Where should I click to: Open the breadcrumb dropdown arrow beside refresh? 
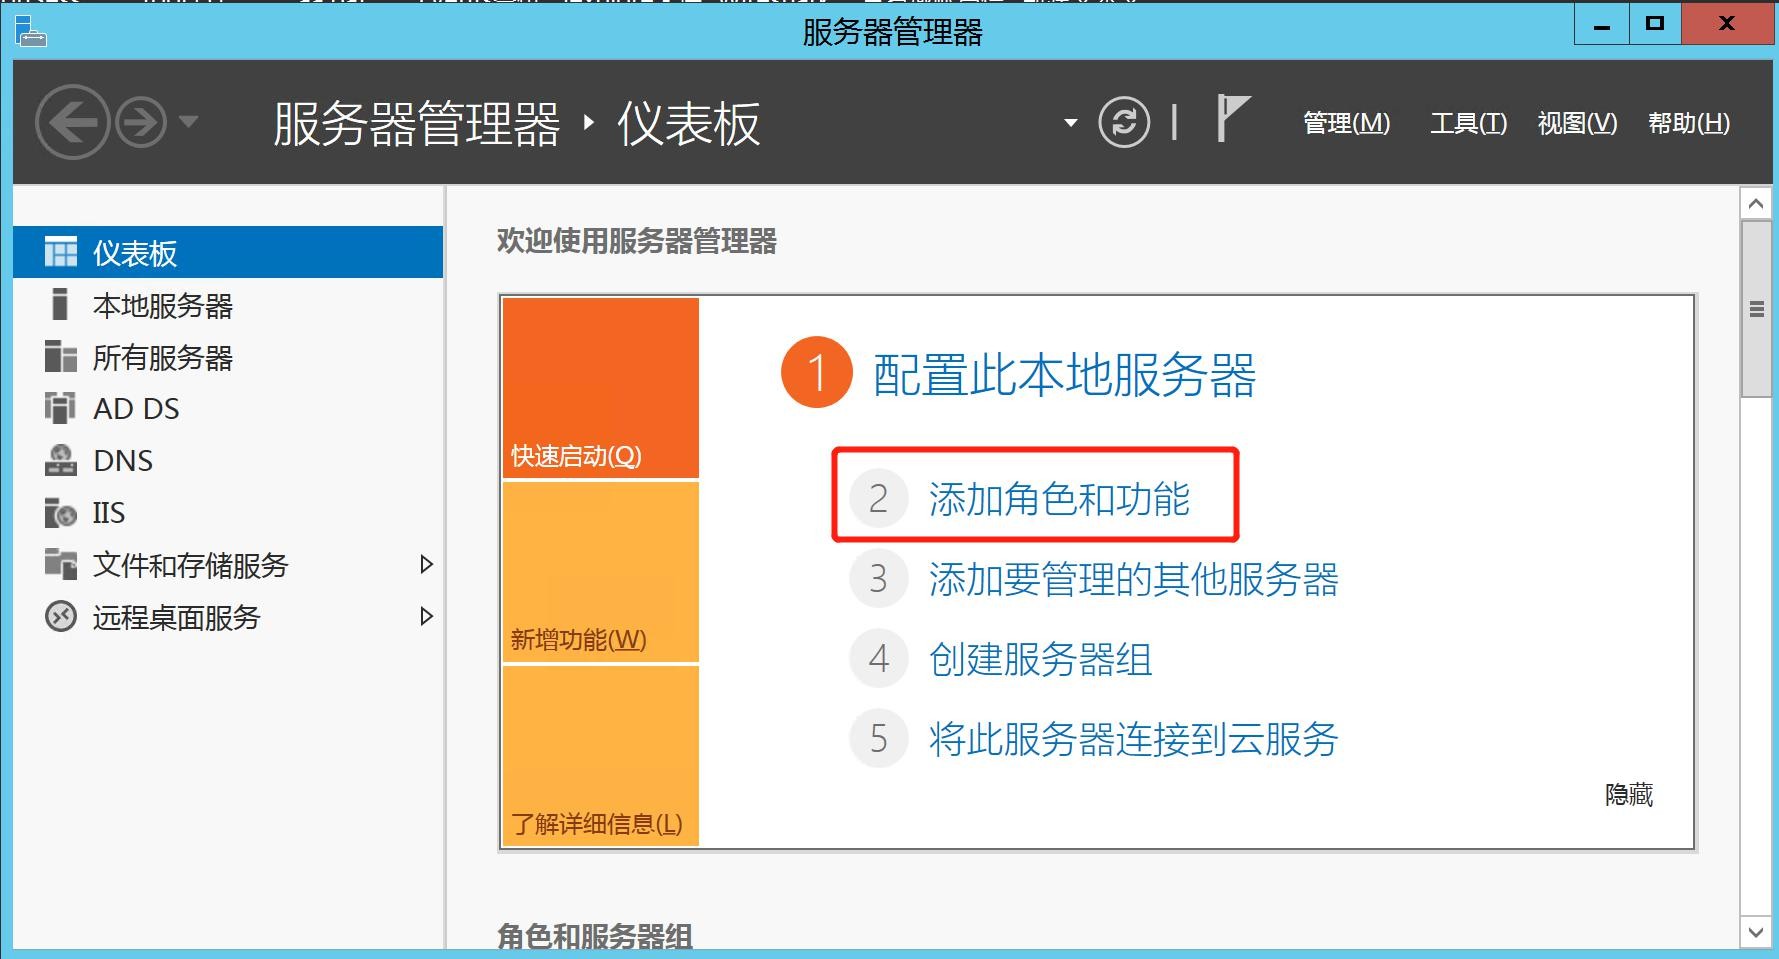(1071, 123)
